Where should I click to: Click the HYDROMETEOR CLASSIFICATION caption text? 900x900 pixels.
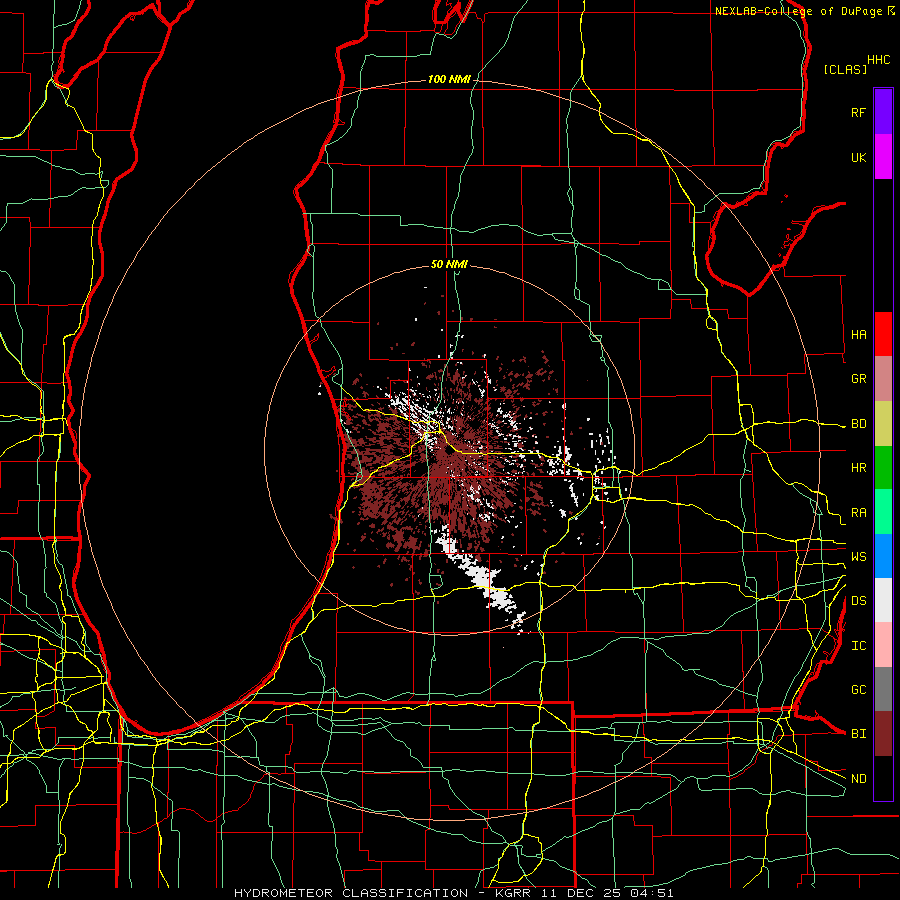click(x=351, y=893)
